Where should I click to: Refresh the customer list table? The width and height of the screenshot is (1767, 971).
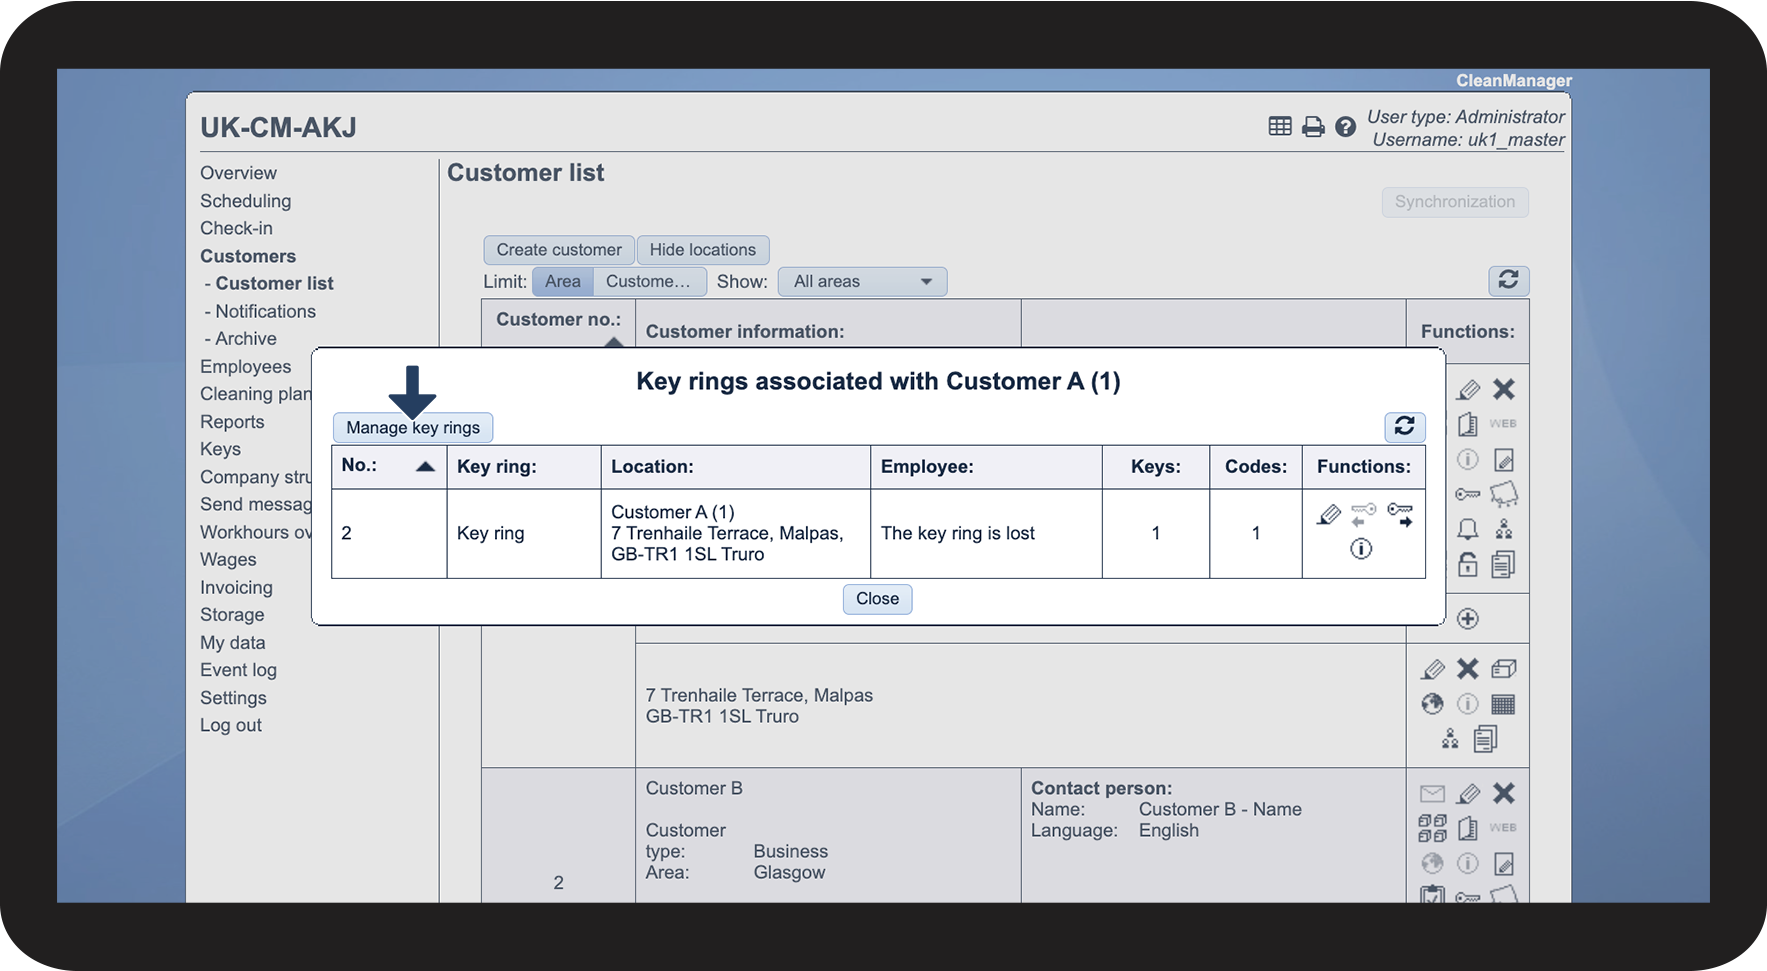[x=1508, y=281]
